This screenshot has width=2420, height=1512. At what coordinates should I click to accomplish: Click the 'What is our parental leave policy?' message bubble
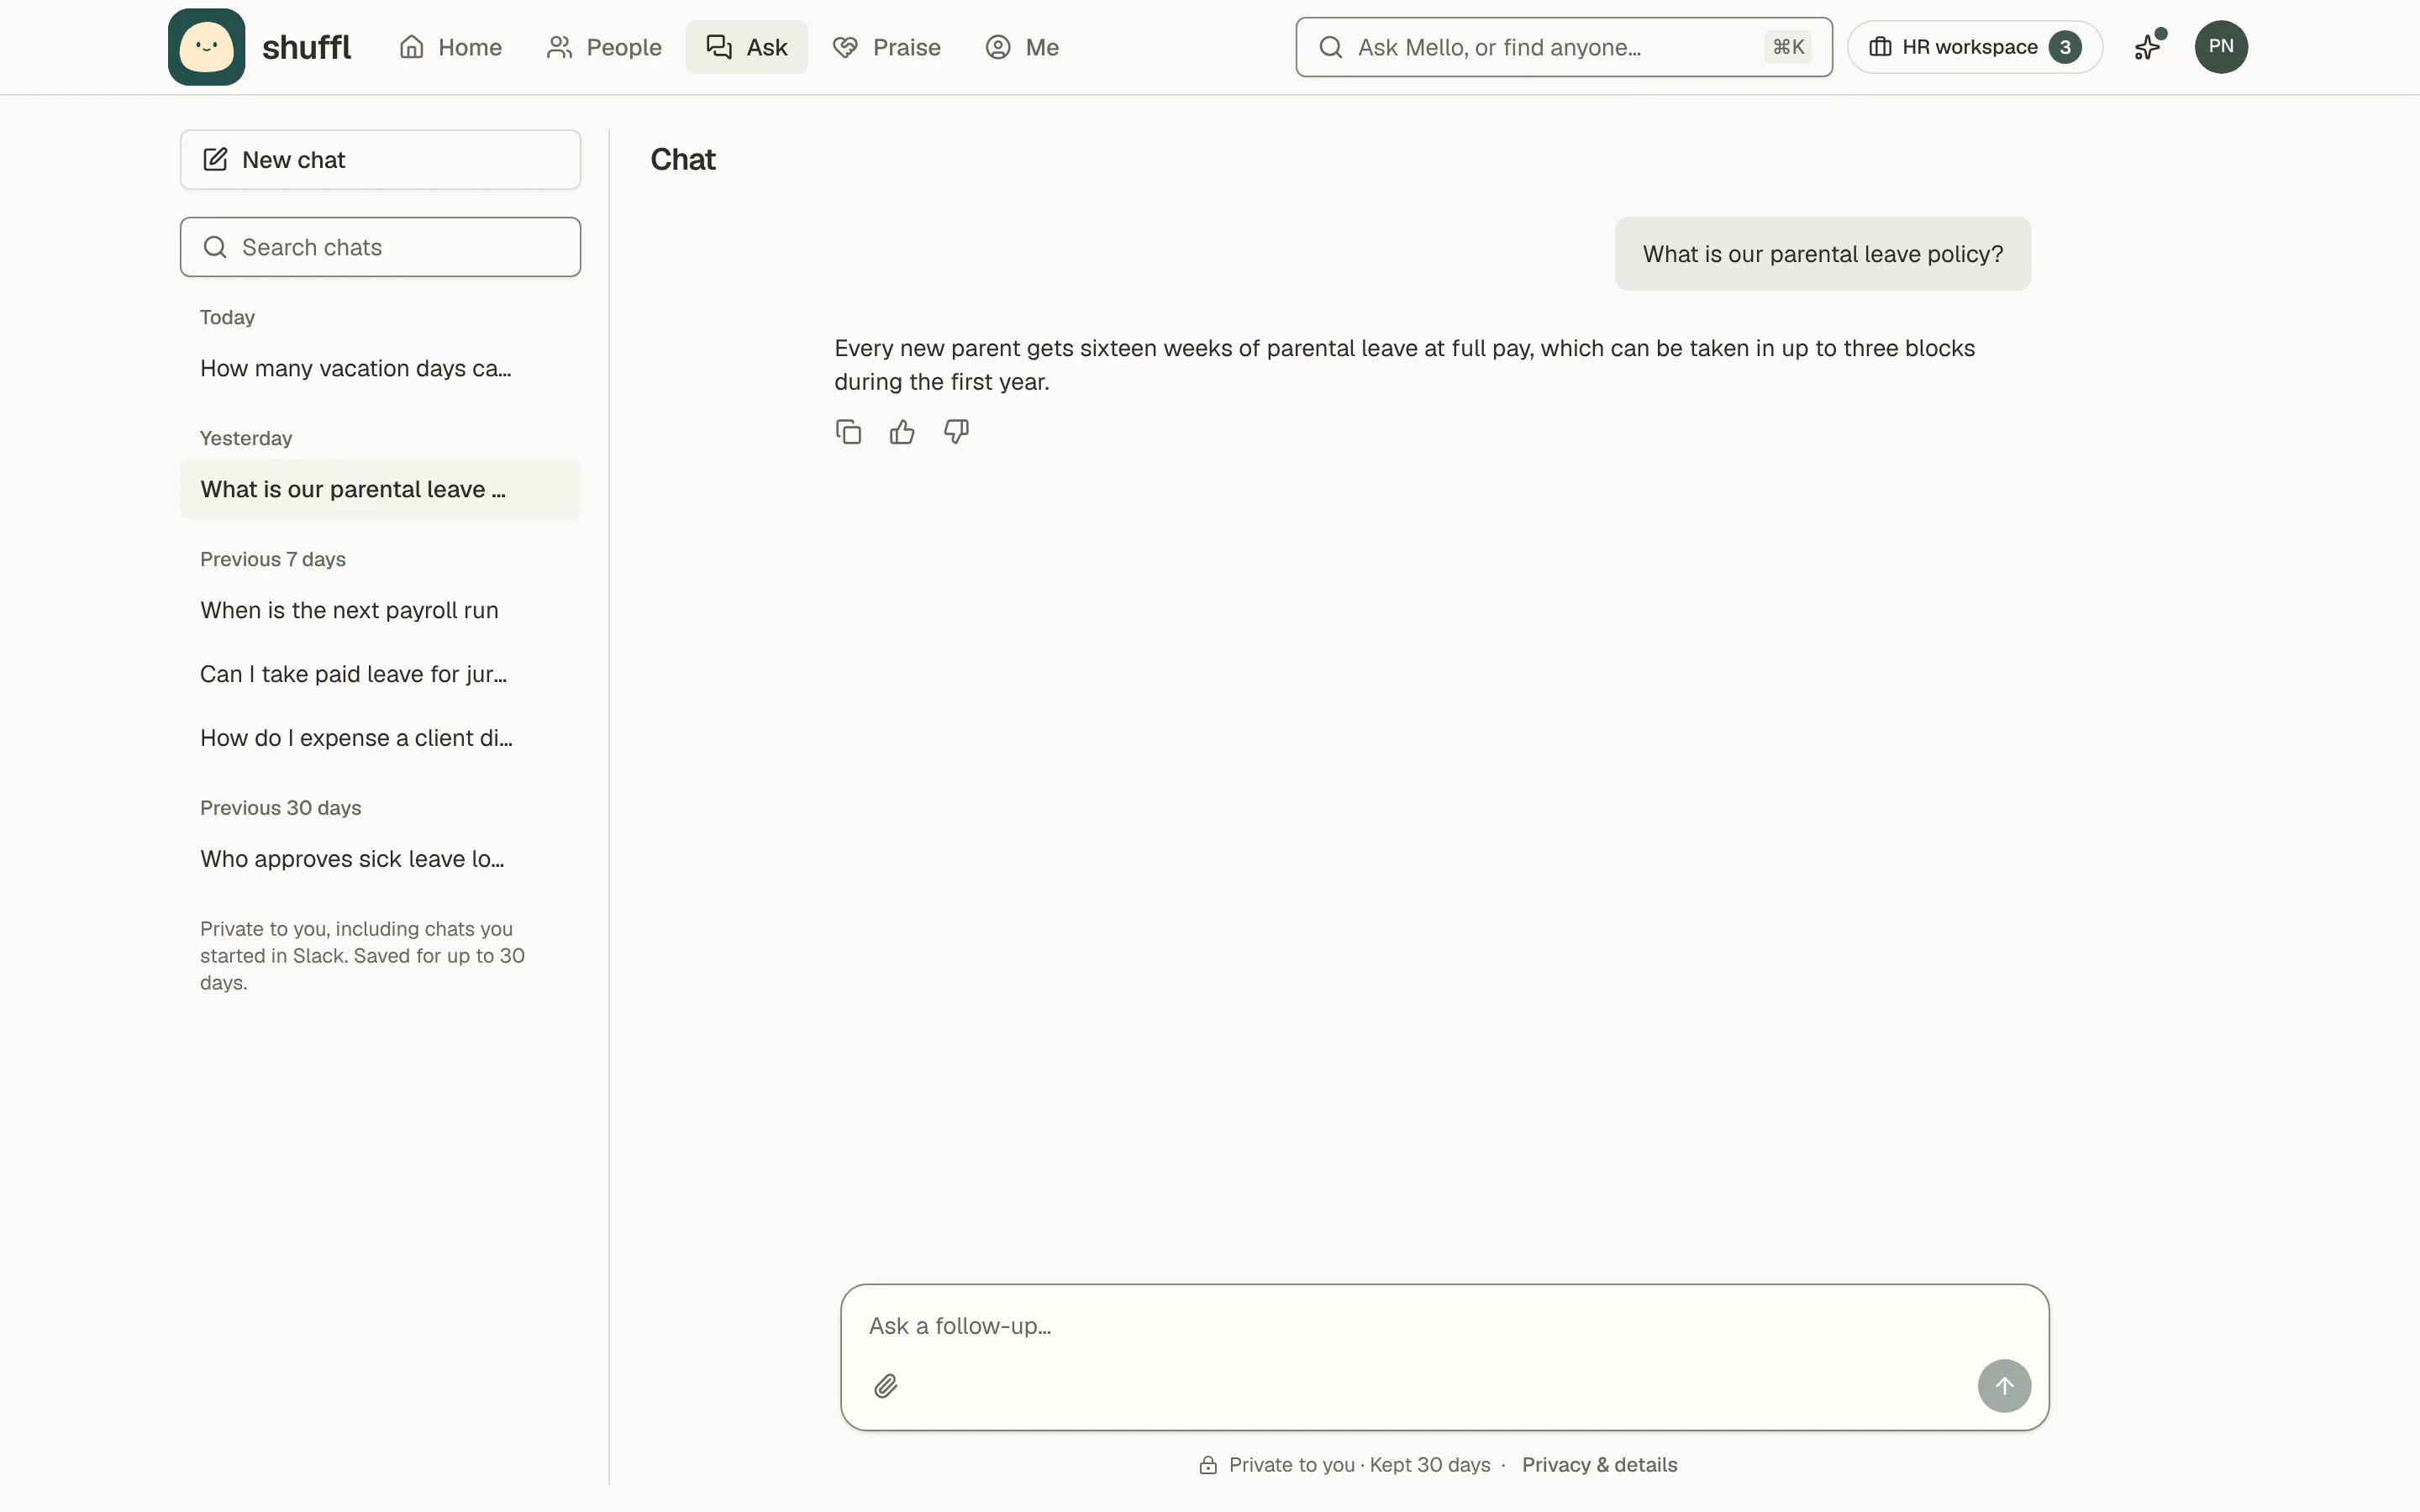(x=1822, y=254)
